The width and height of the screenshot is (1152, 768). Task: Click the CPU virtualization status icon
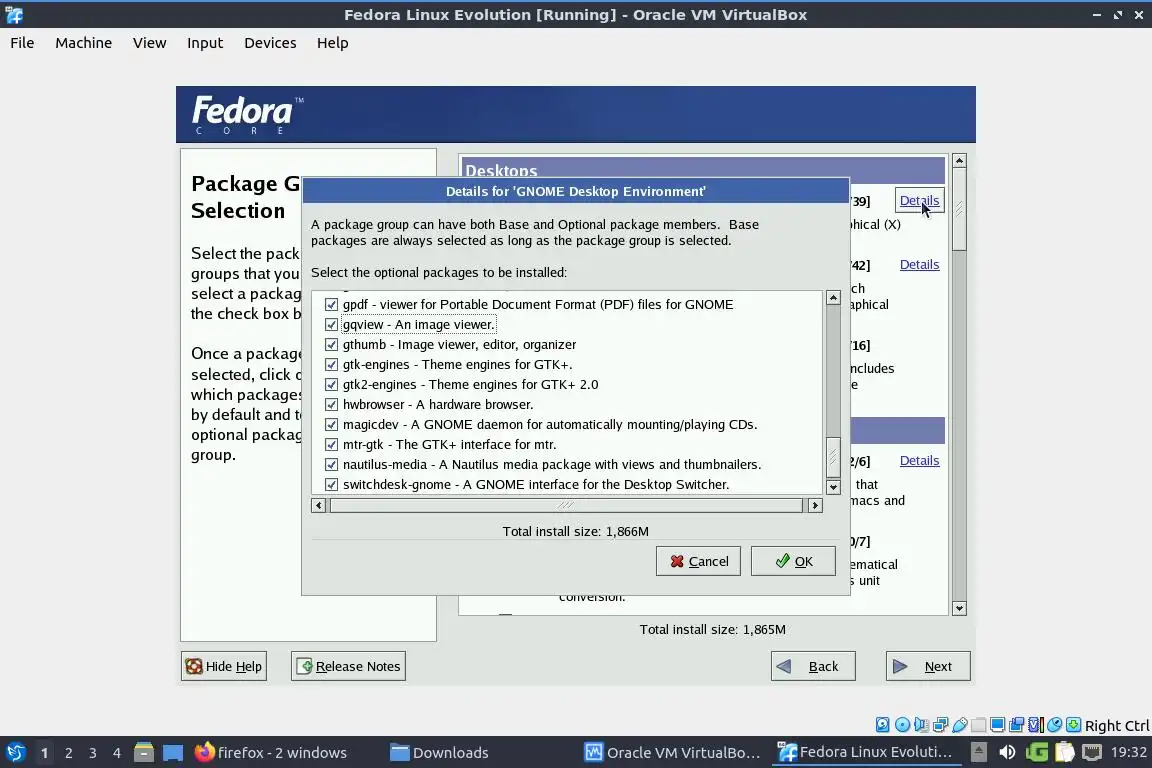(1035, 725)
